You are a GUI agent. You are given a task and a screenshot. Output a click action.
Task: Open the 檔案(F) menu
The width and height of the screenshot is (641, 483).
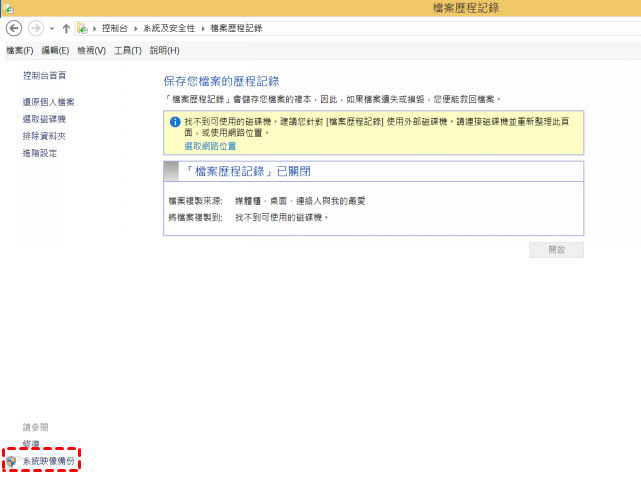pyautogui.click(x=20, y=51)
